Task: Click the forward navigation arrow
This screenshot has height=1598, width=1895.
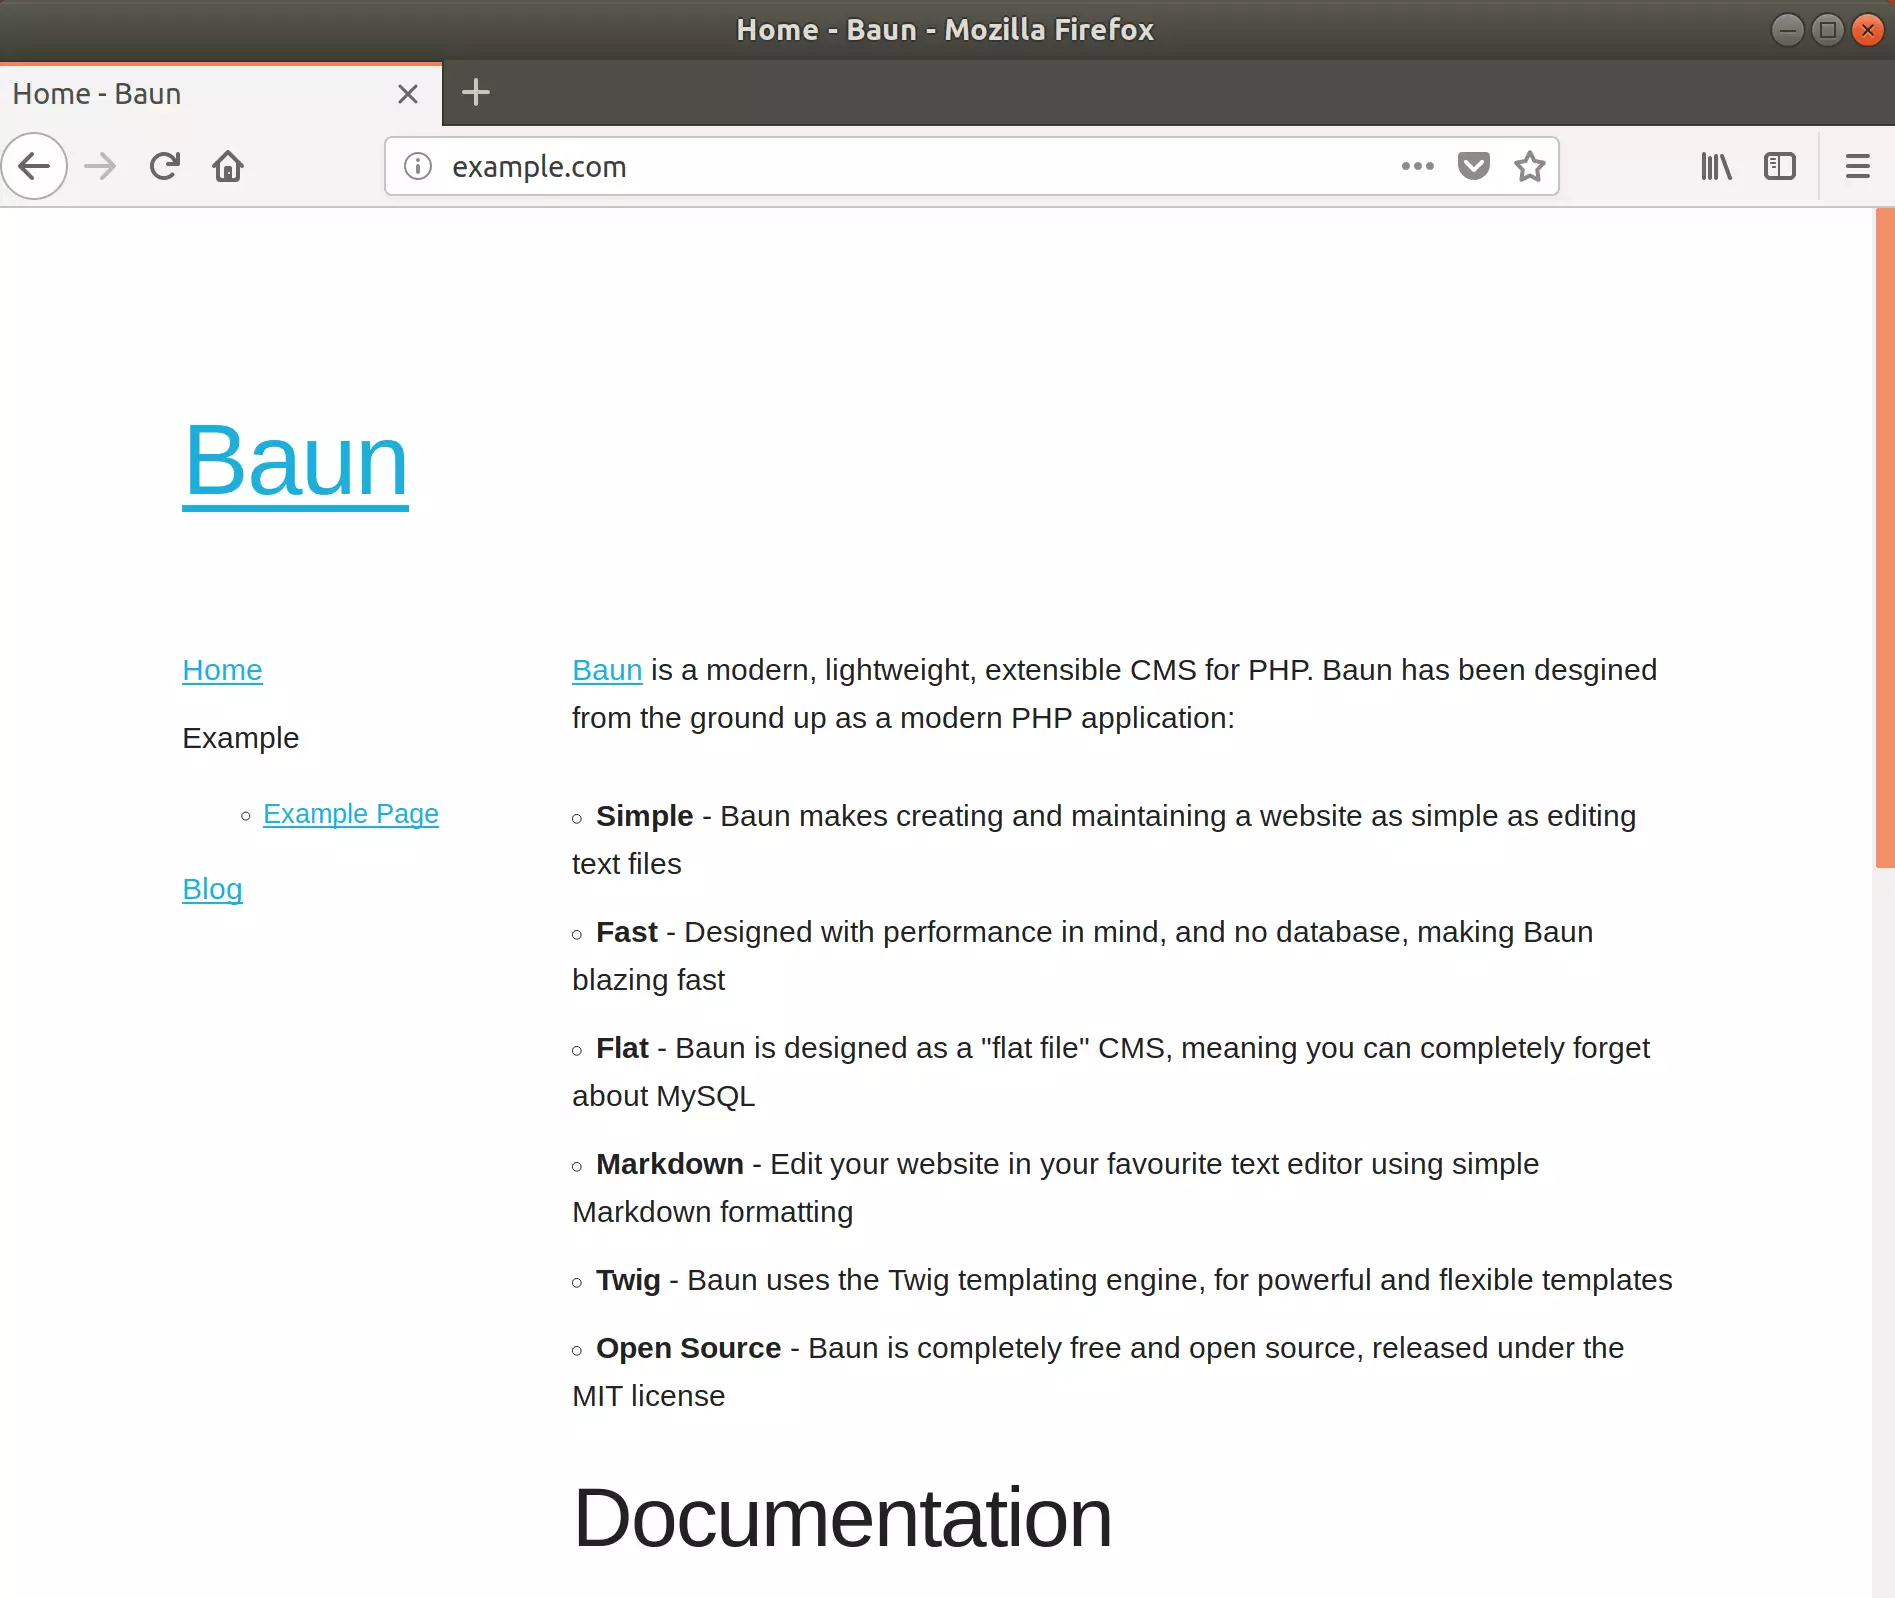Action: point(99,166)
